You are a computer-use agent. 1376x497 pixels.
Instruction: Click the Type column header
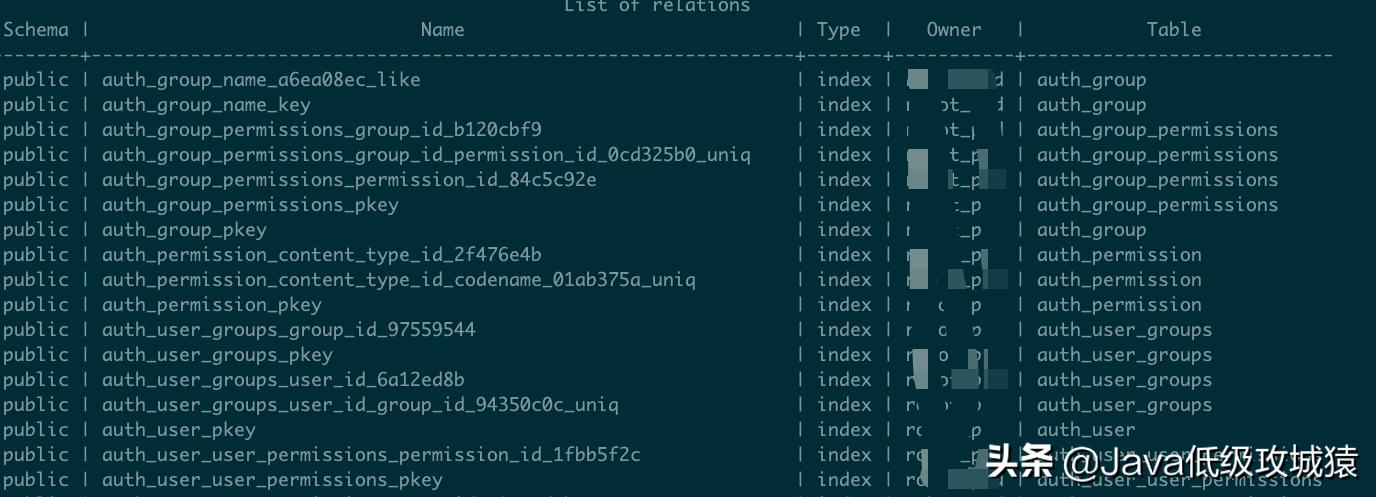pos(838,30)
